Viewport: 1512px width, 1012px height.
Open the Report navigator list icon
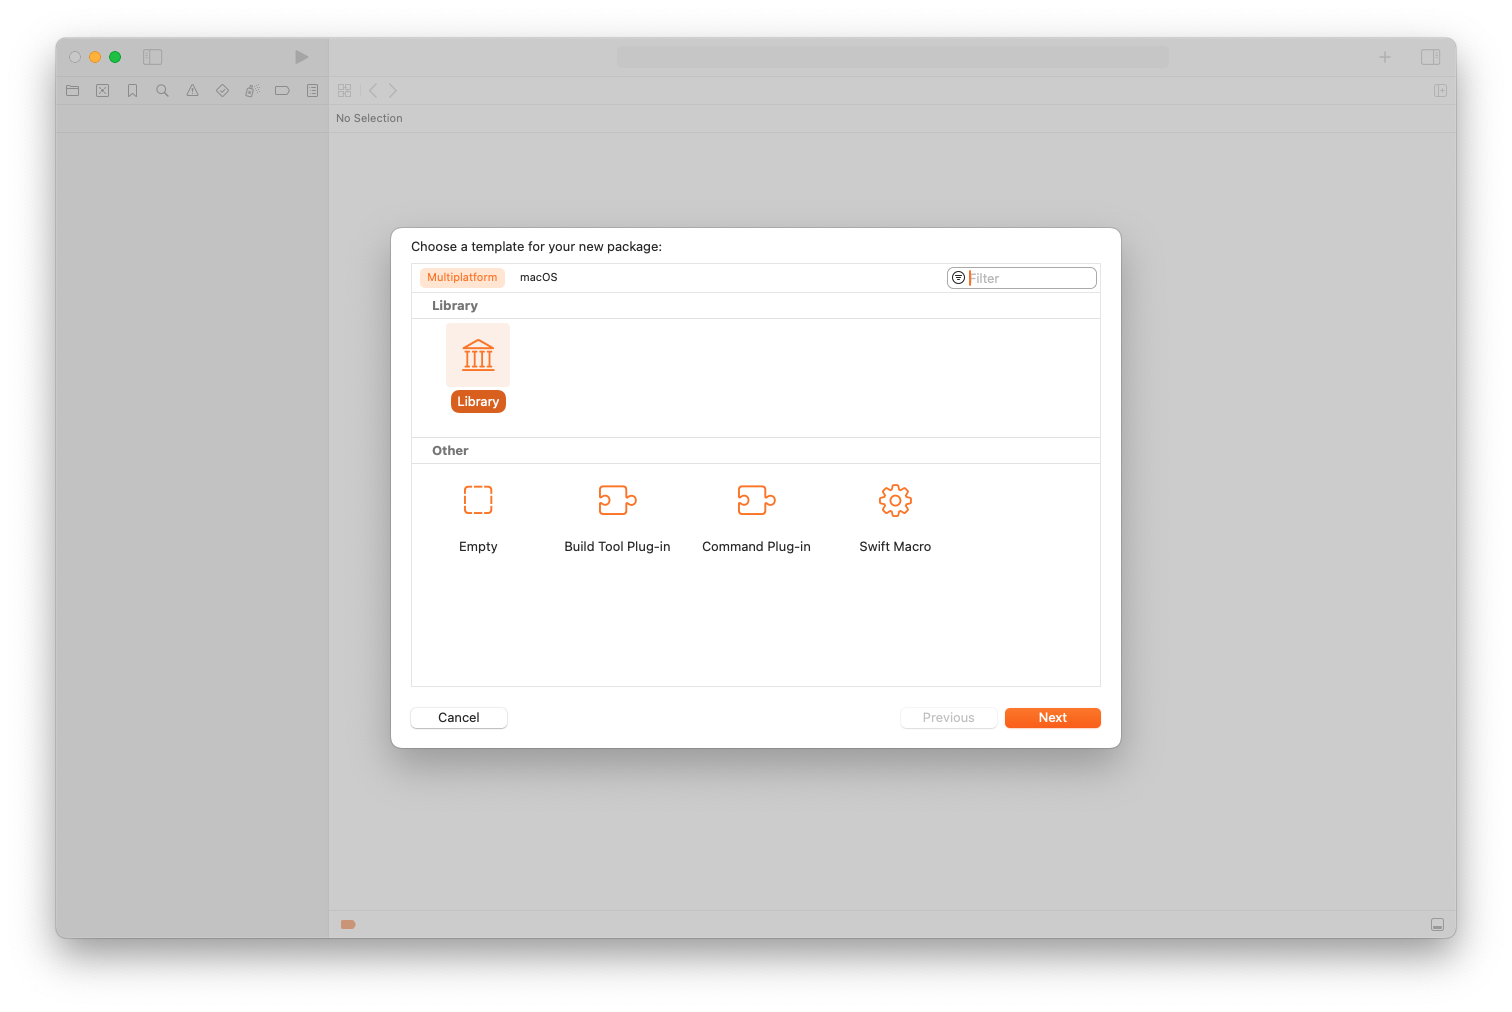pos(312,90)
